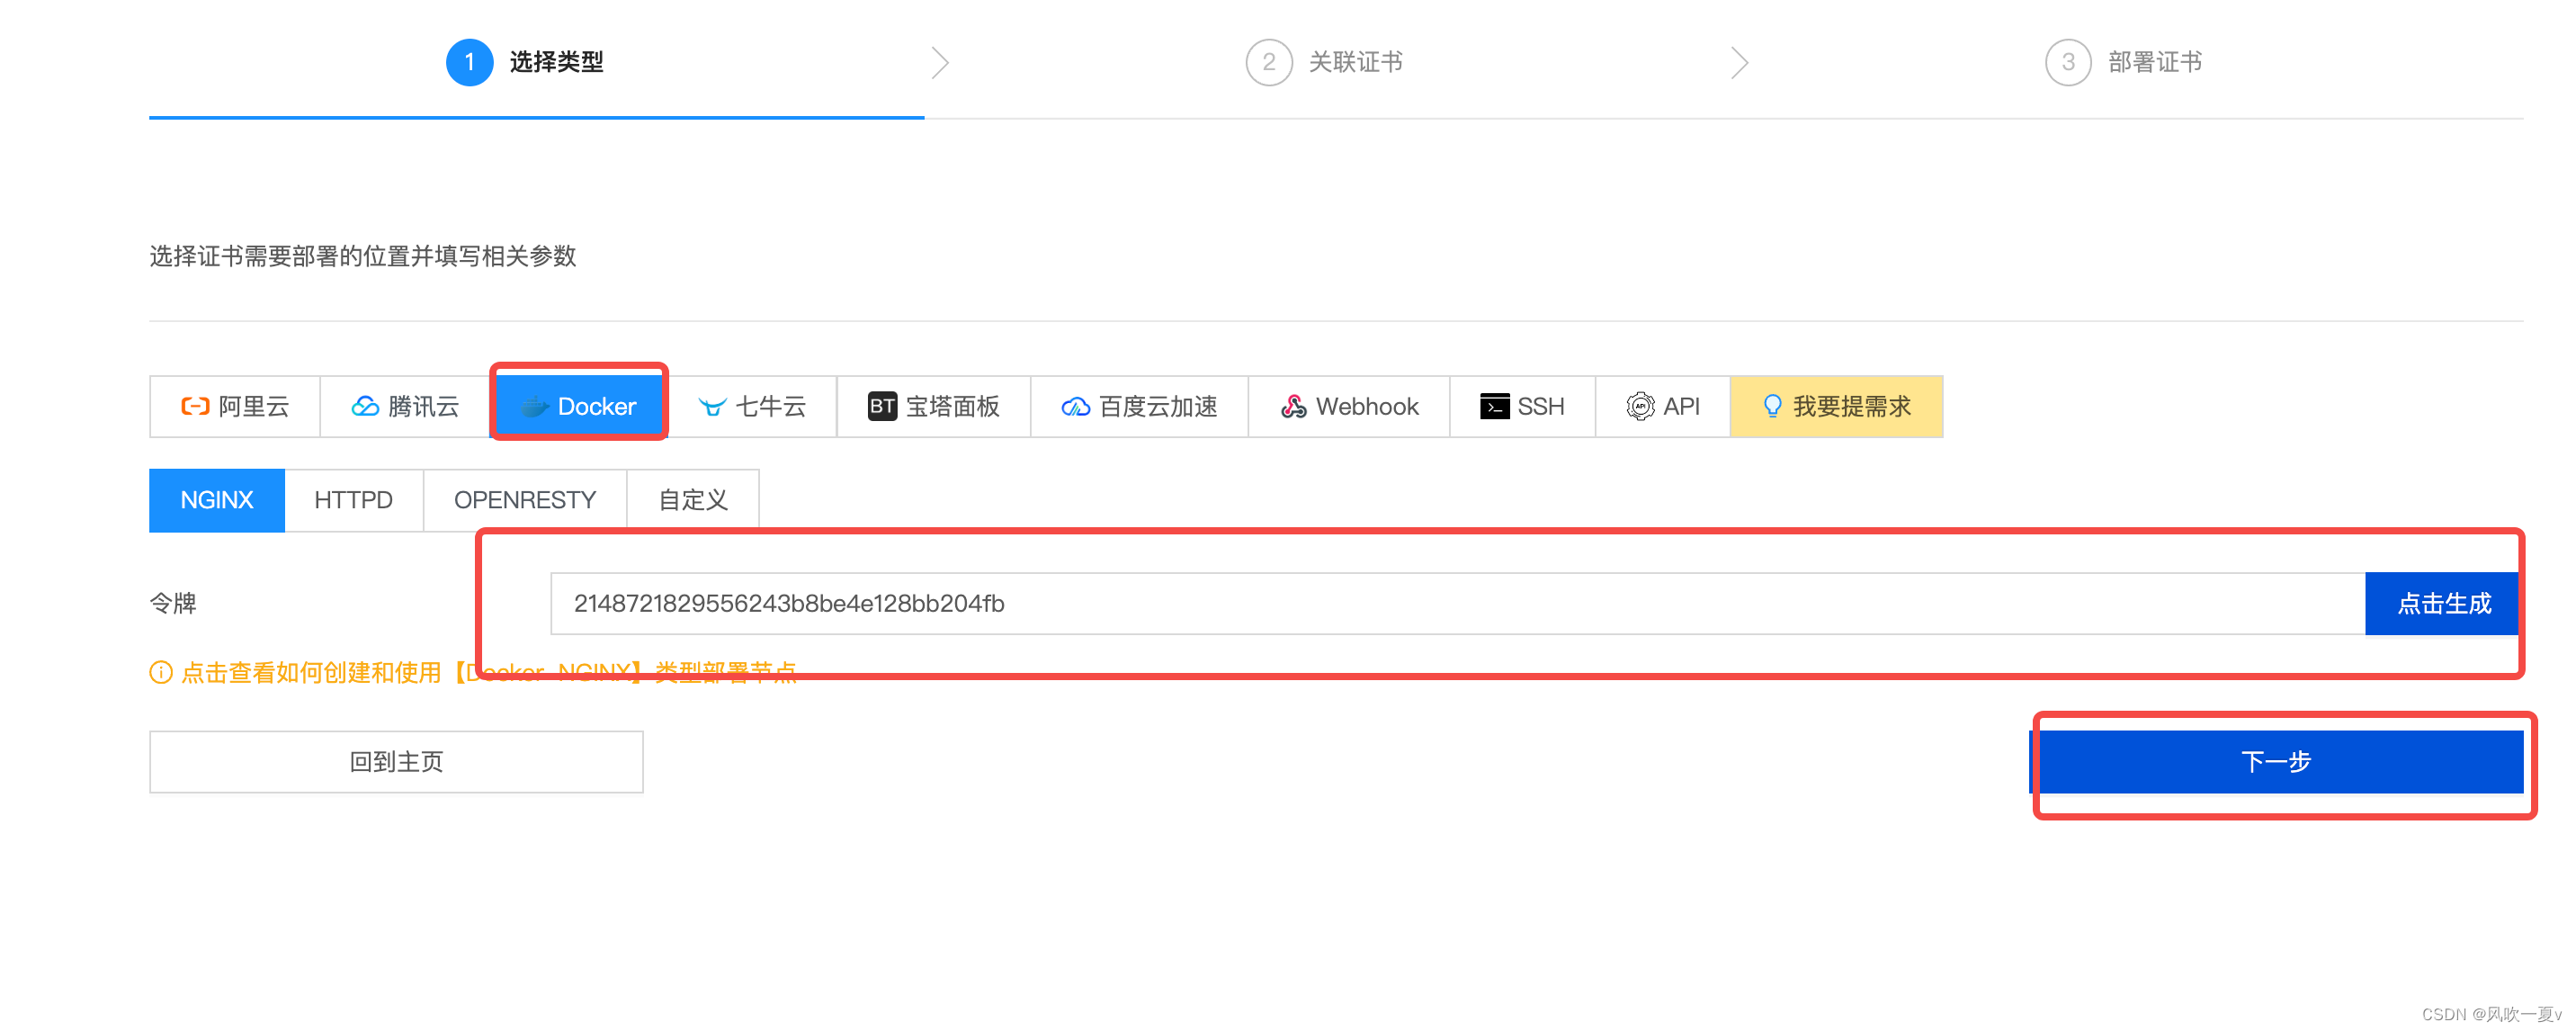2576x1031 pixels.
Task: Click the info icon beside the help link
Action: (161, 672)
